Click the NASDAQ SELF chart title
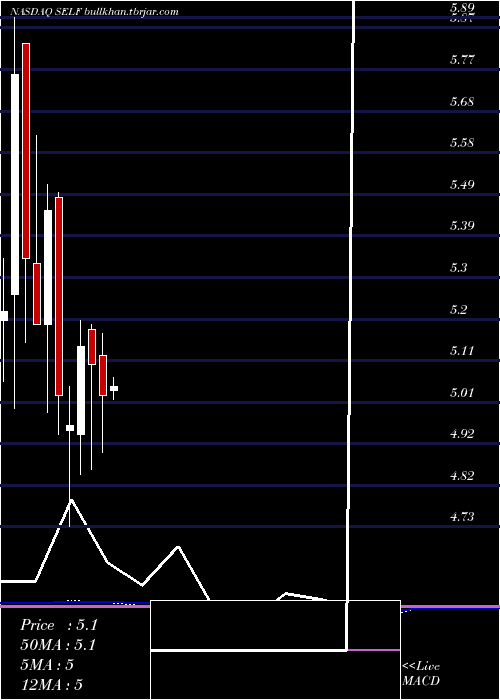 (x=94, y=12)
